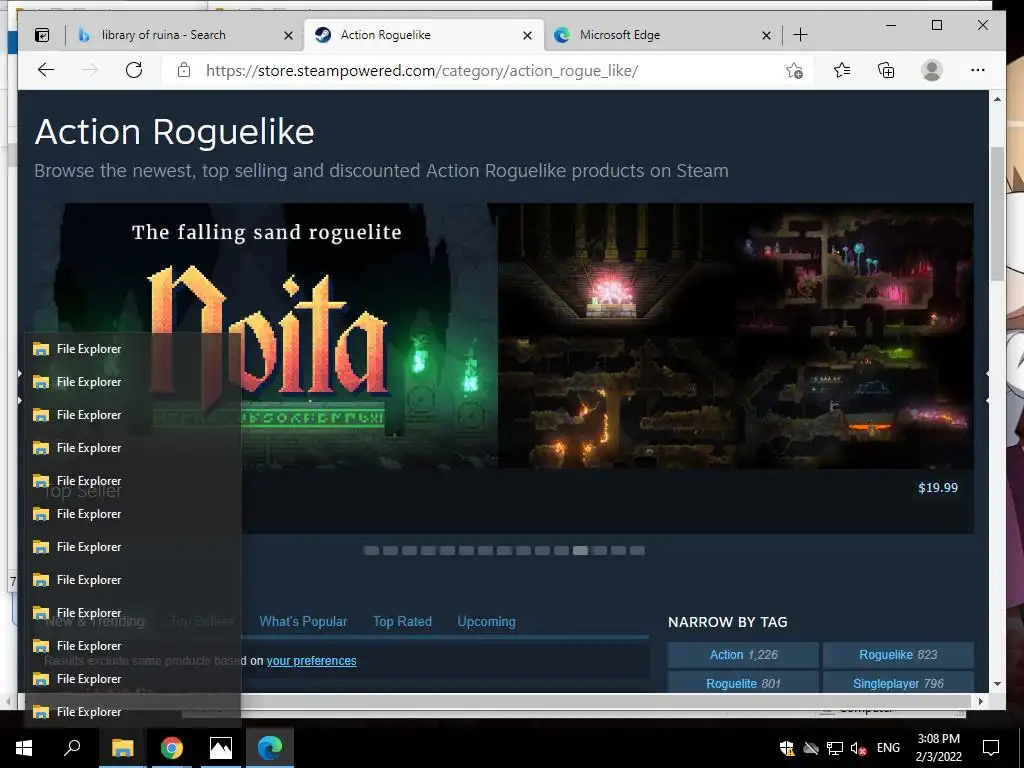Switch to 'library of ruina - Search' tab
The height and width of the screenshot is (768, 1024).
coord(163,35)
